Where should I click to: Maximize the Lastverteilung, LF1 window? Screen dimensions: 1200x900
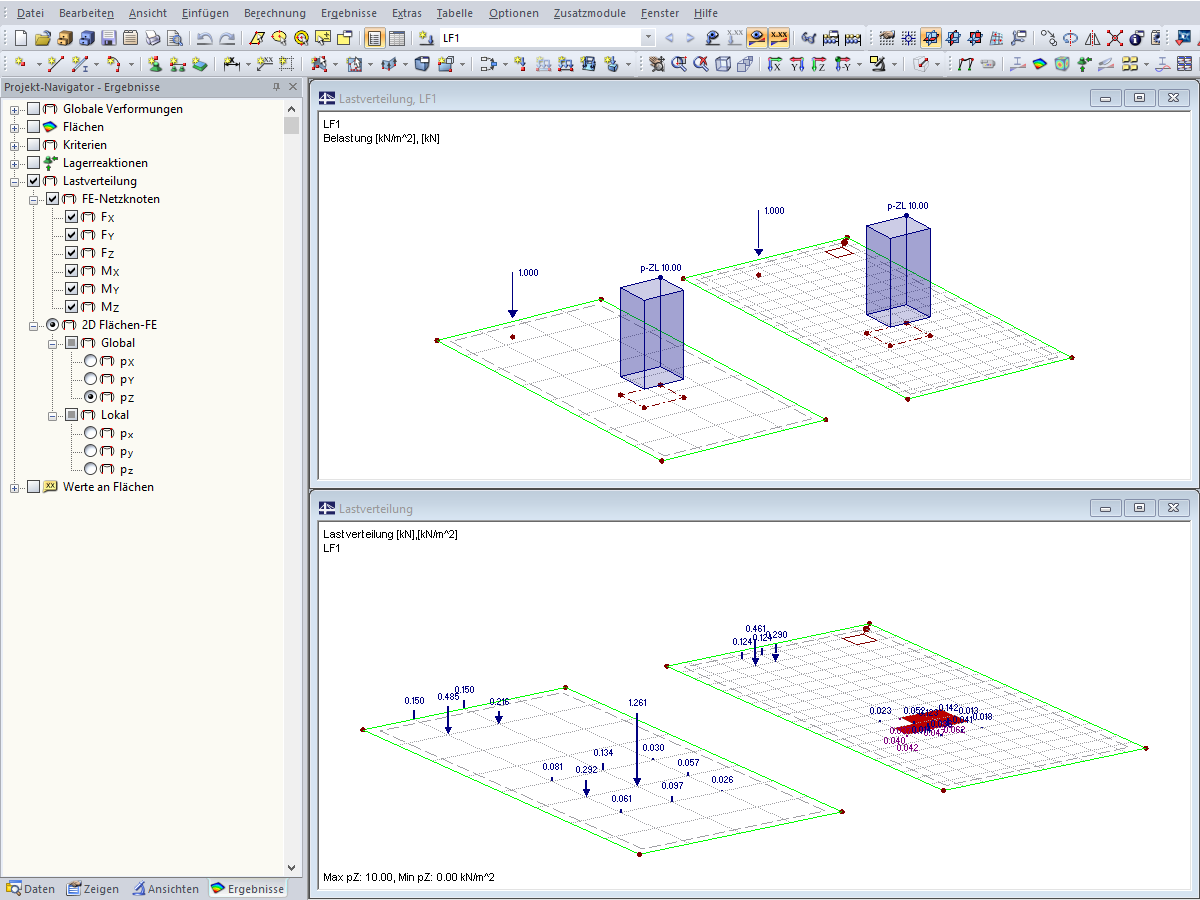1138,98
